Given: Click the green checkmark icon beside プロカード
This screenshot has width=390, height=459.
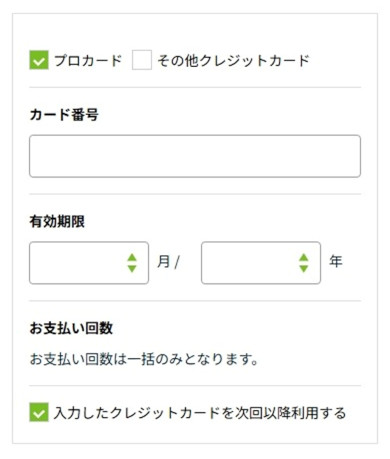Looking at the screenshot, I should (39, 60).
